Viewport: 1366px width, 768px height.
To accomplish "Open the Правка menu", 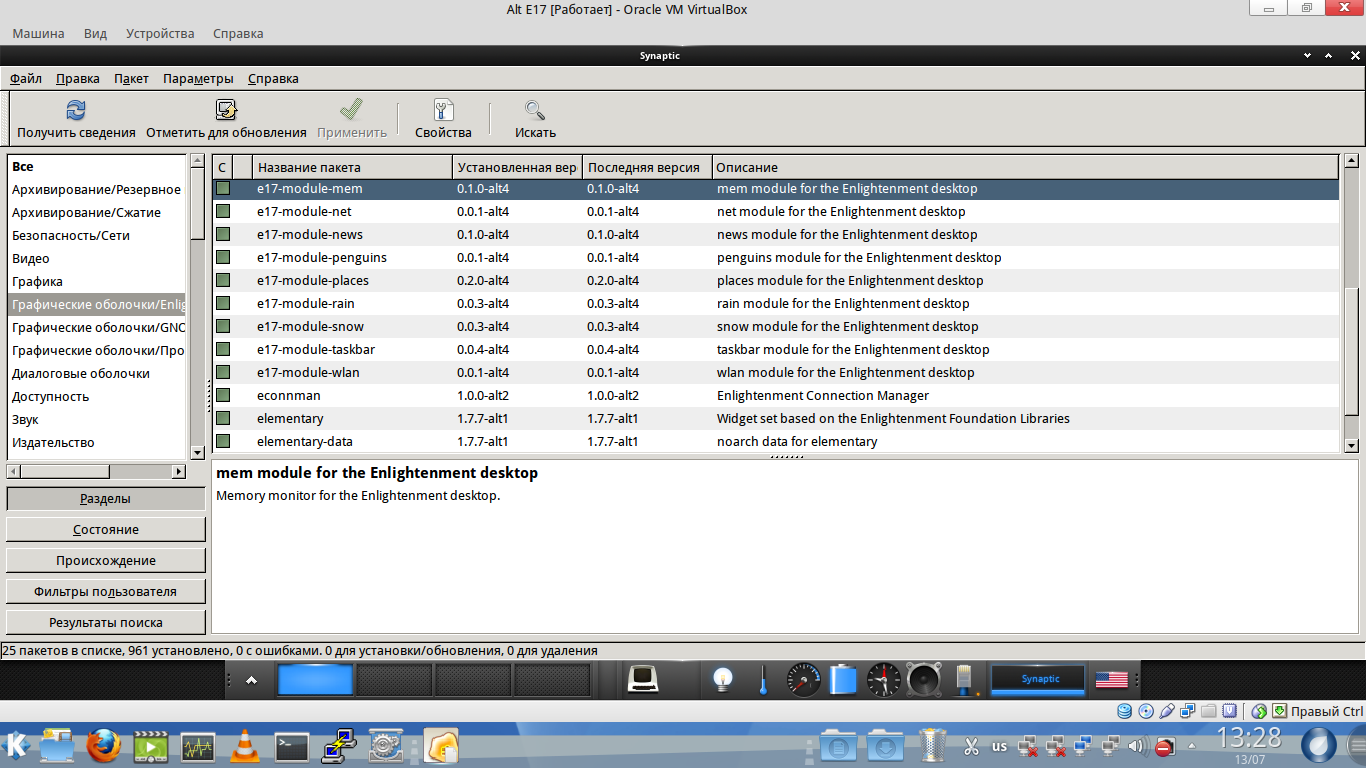I will click(x=78, y=78).
